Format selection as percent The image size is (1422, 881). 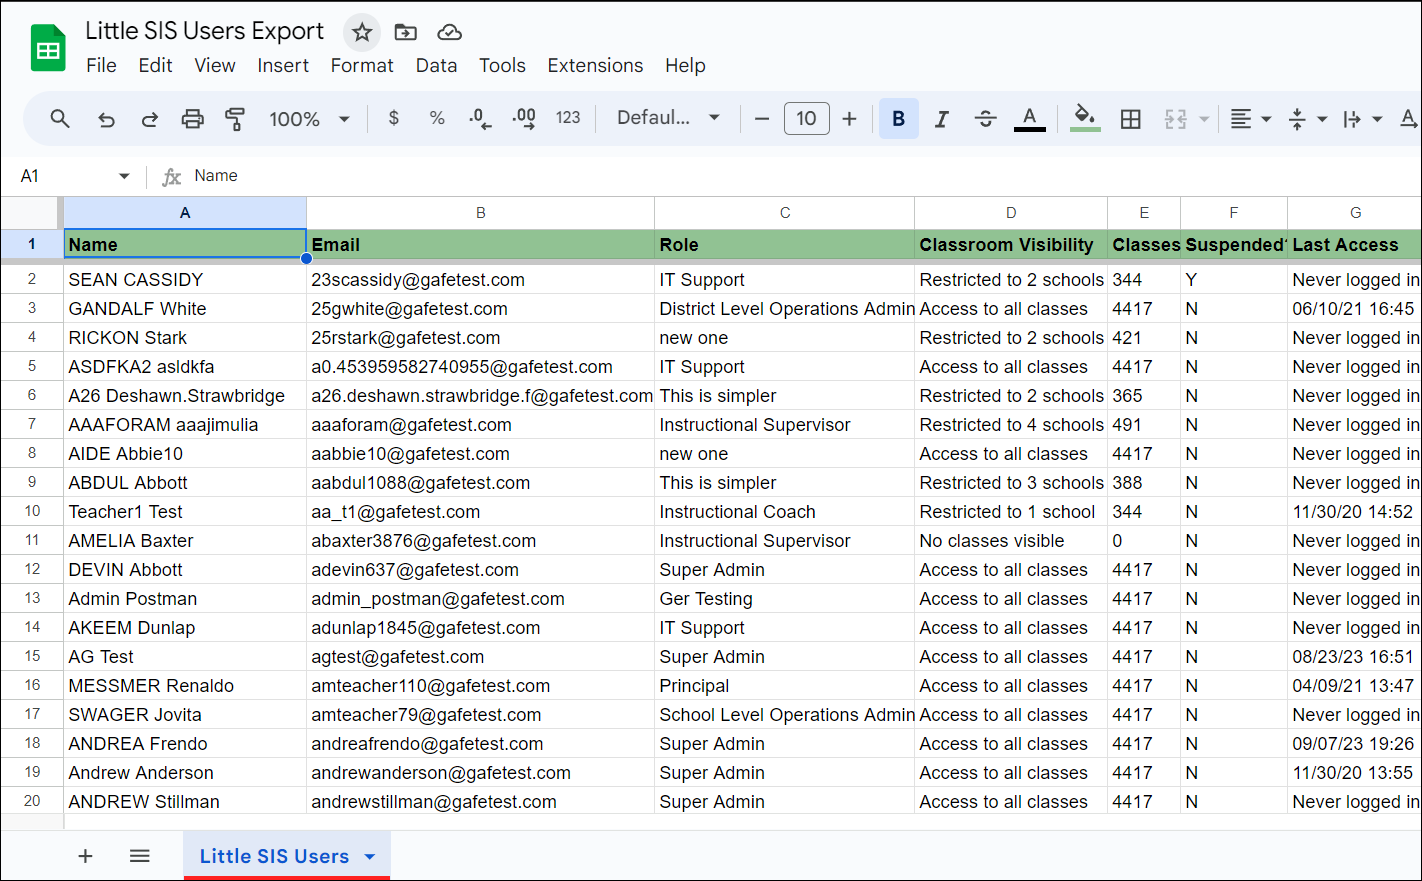coord(437,118)
